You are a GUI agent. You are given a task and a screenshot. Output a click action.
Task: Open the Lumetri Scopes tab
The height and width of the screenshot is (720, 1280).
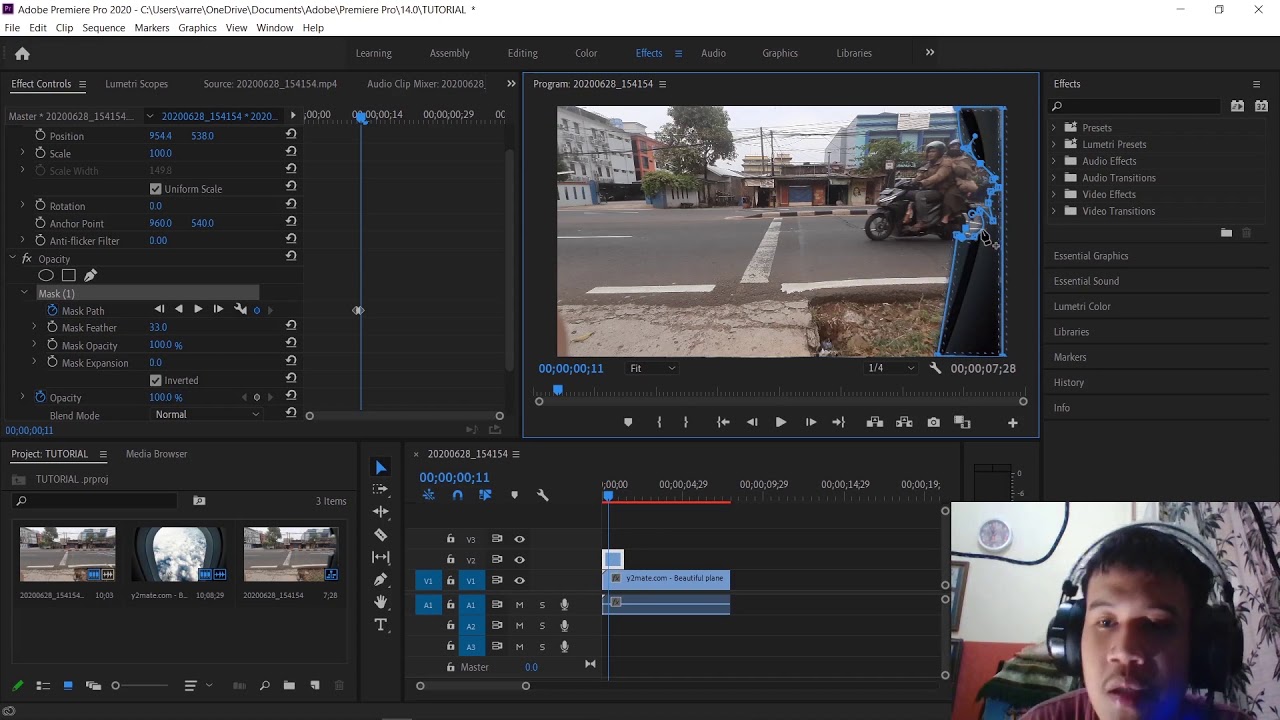click(136, 84)
